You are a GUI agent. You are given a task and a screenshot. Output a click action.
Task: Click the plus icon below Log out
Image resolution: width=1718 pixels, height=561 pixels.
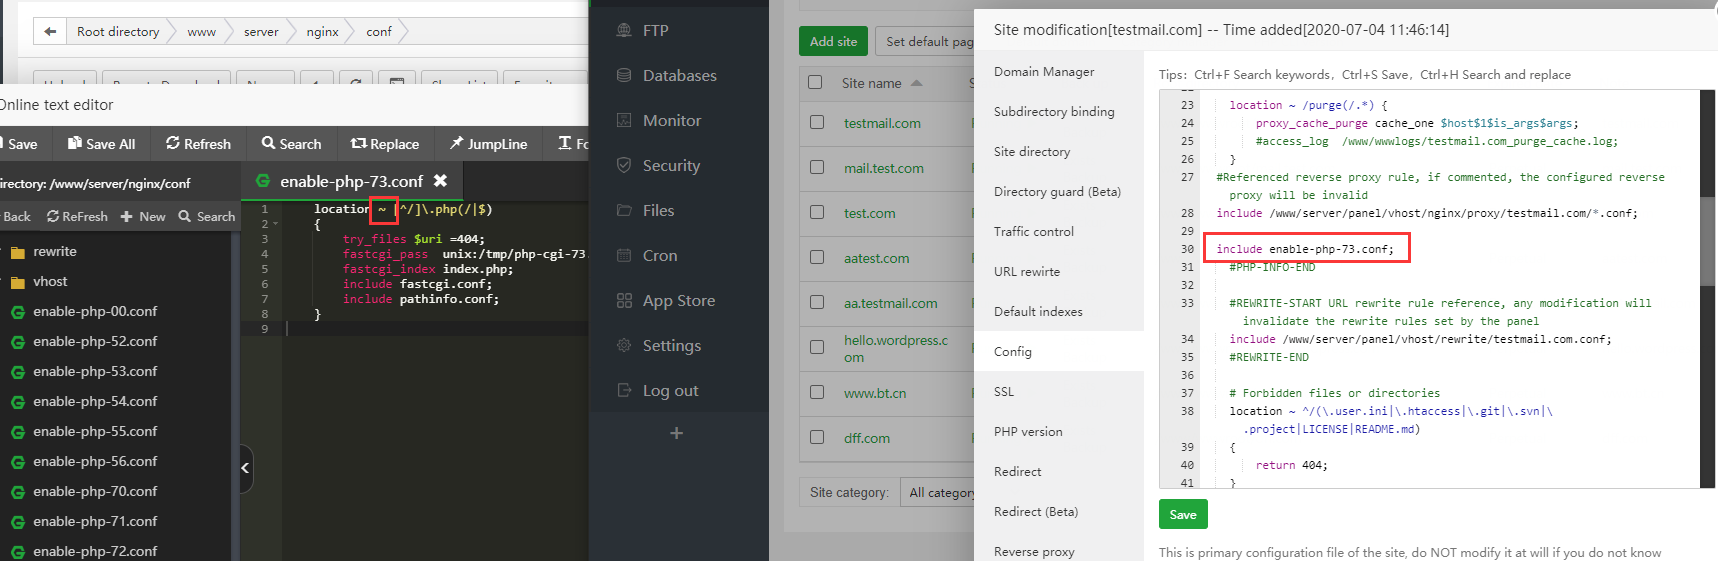coord(677,433)
